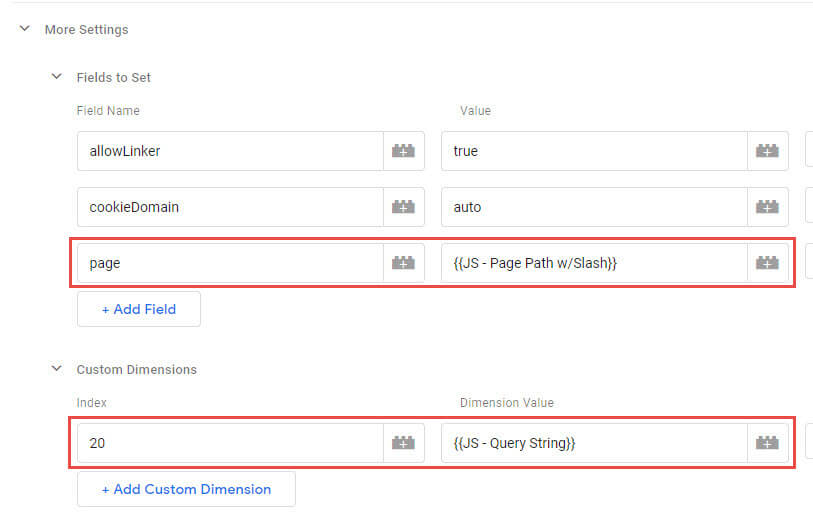Click the auto value input field
813x524 pixels.
coord(594,207)
